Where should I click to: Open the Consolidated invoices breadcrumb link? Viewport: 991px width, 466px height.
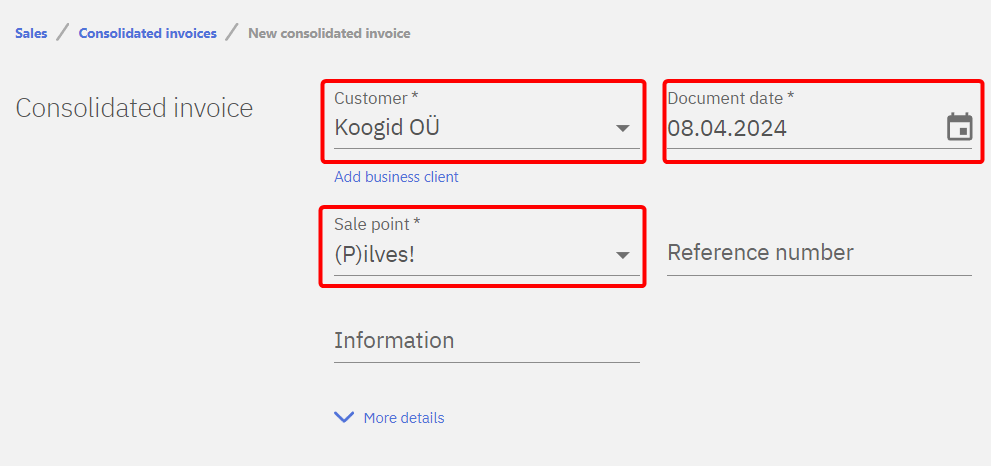point(147,33)
